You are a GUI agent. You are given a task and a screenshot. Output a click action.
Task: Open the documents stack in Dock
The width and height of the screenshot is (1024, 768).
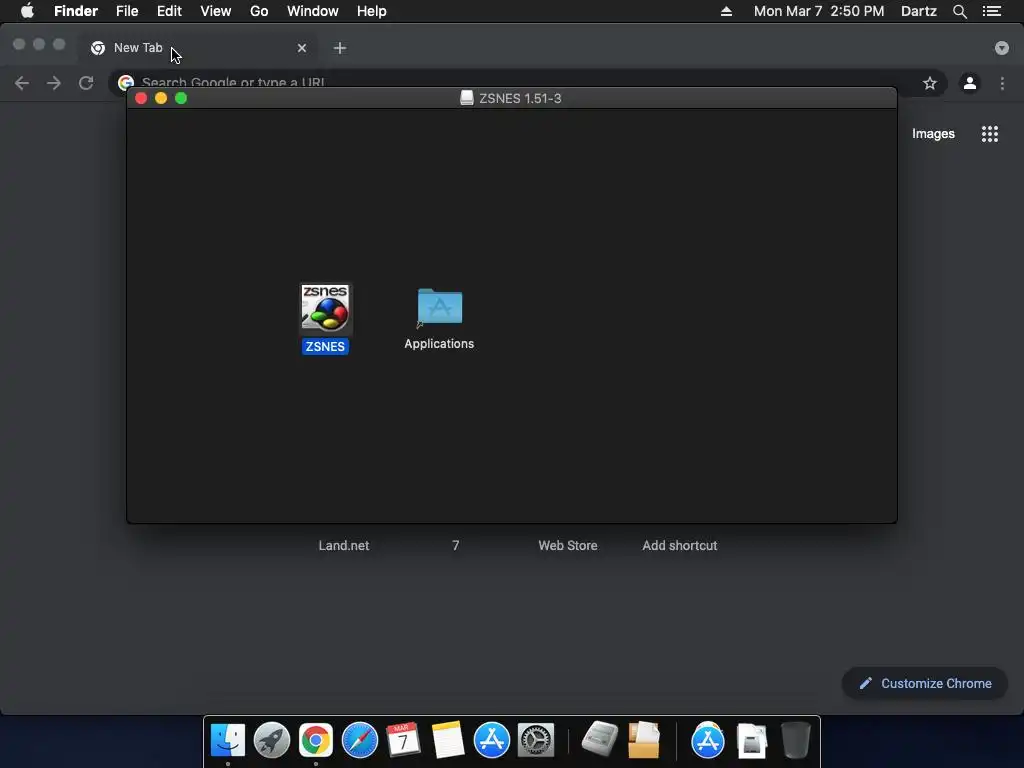752,740
